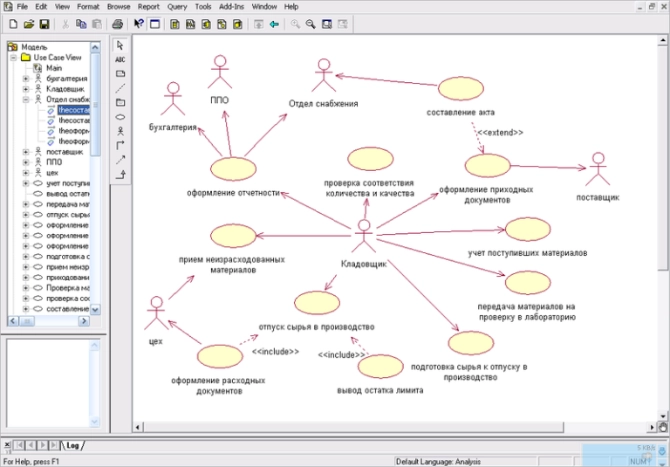Image resolution: width=670 pixels, height=467 pixels.
Task: Select the highlighted thecостав association item
Action: point(73,110)
